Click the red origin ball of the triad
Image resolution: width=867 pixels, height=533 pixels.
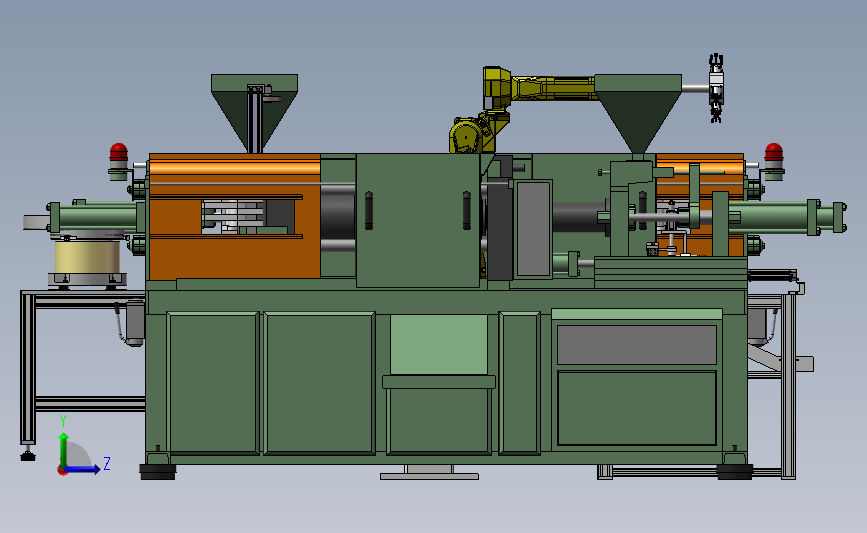coord(62,471)
